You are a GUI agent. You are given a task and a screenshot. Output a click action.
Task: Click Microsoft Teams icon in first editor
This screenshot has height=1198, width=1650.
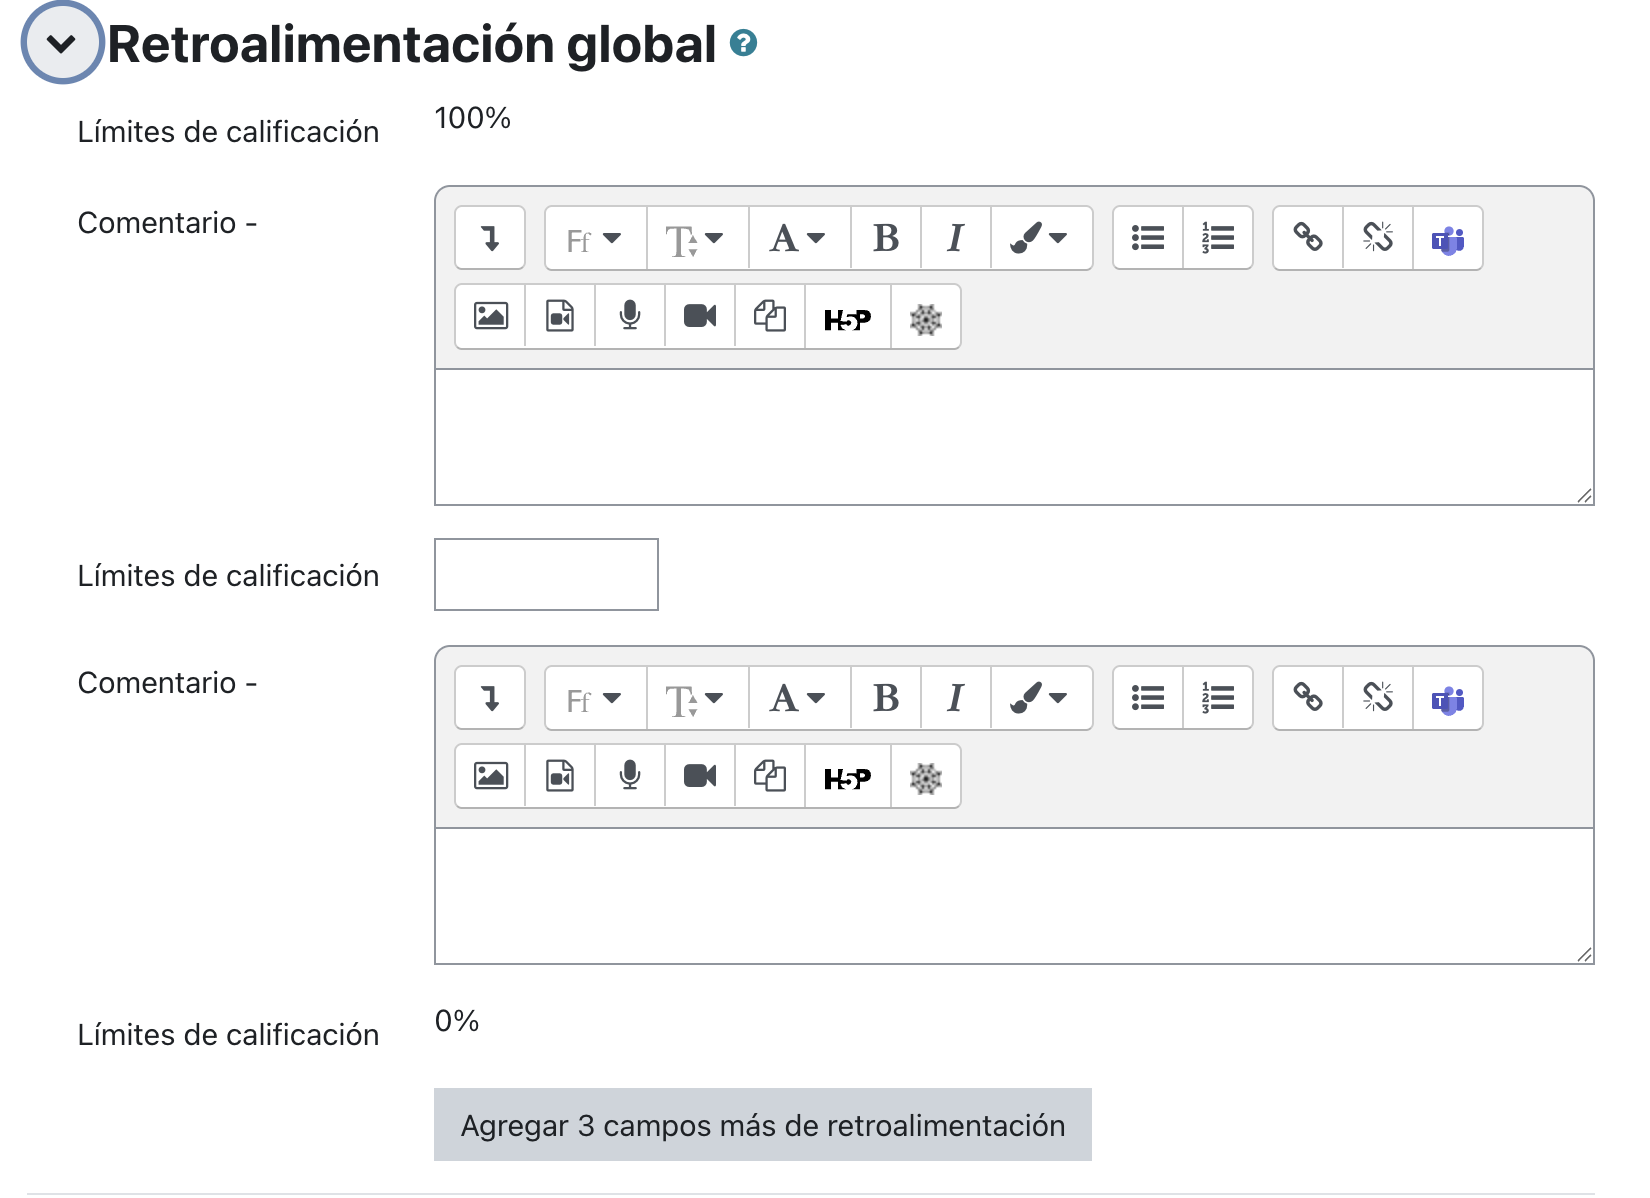(x=1448, y=238)
